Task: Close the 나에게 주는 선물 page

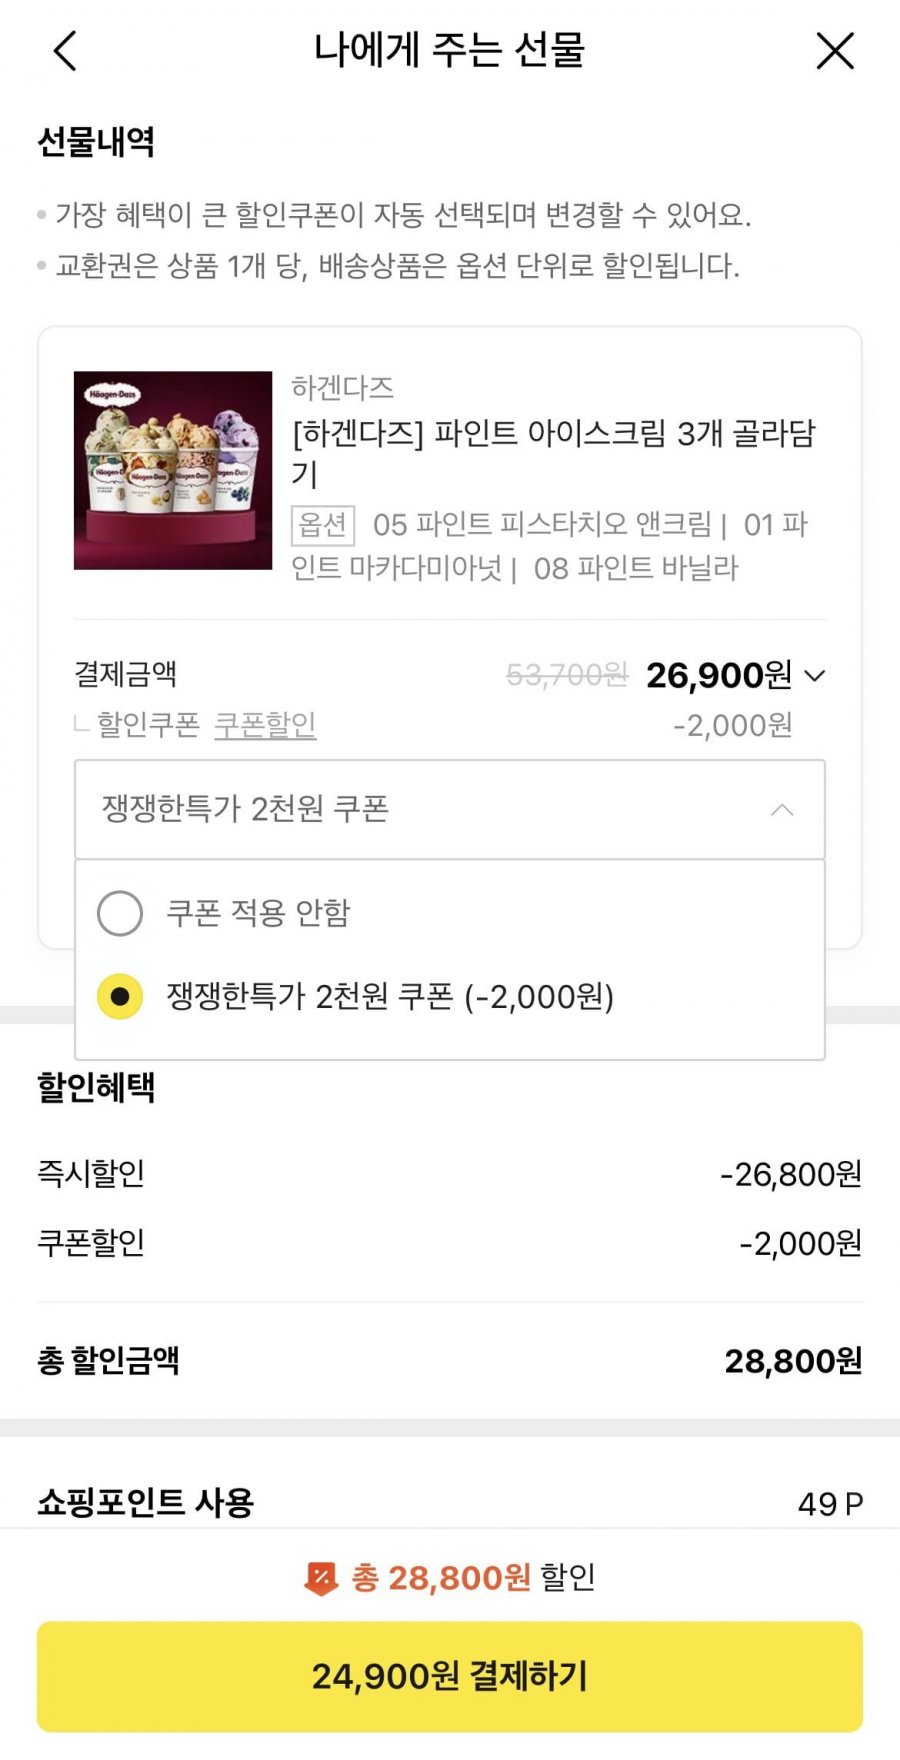Action: point(835,51)
